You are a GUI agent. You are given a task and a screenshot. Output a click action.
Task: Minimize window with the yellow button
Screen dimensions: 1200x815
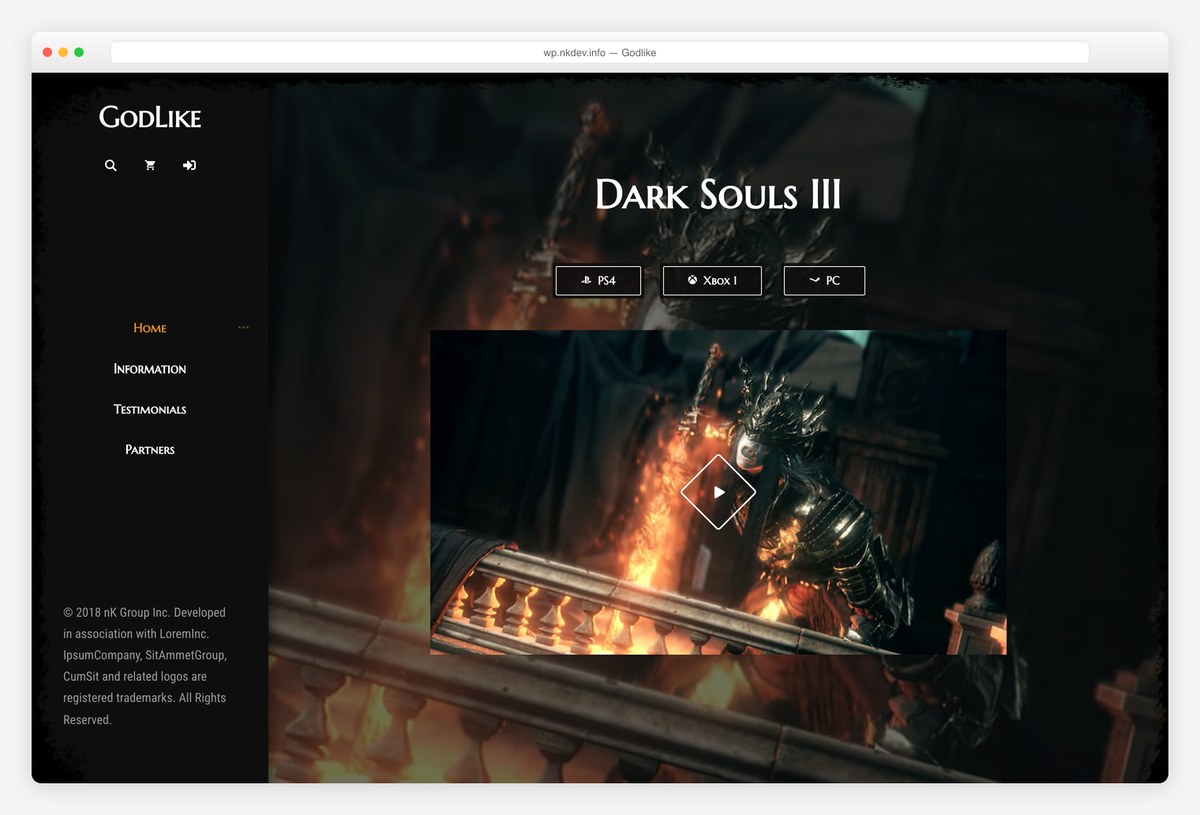[63, 52]
